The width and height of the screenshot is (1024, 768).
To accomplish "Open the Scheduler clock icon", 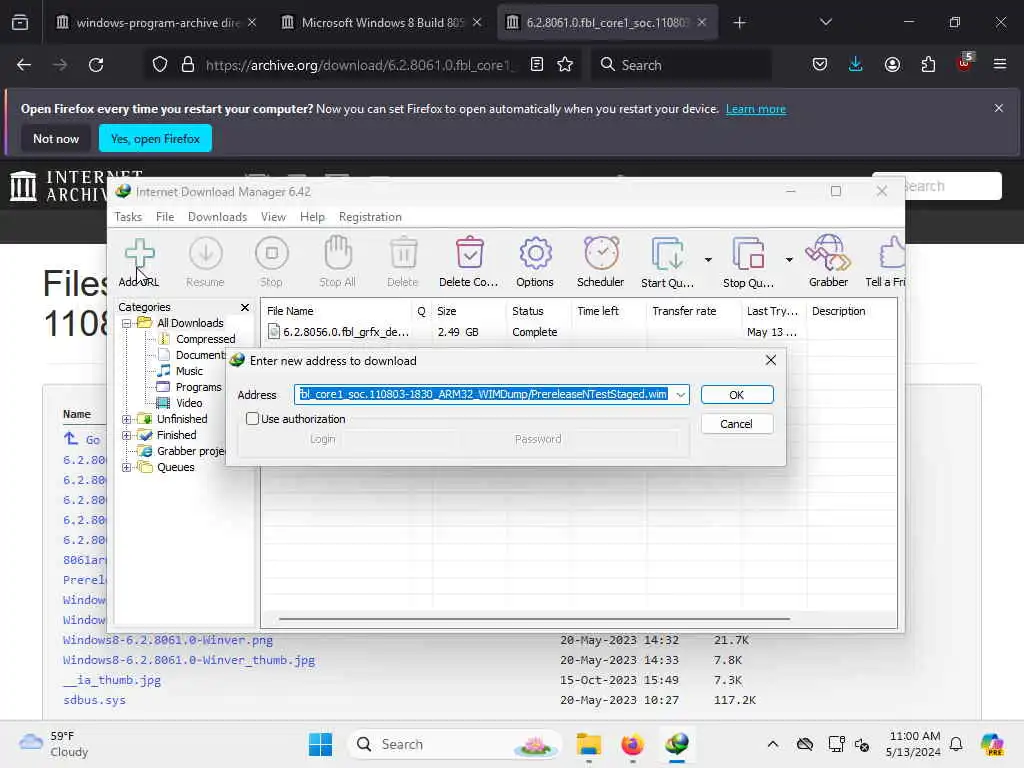I will click(601, 262).
